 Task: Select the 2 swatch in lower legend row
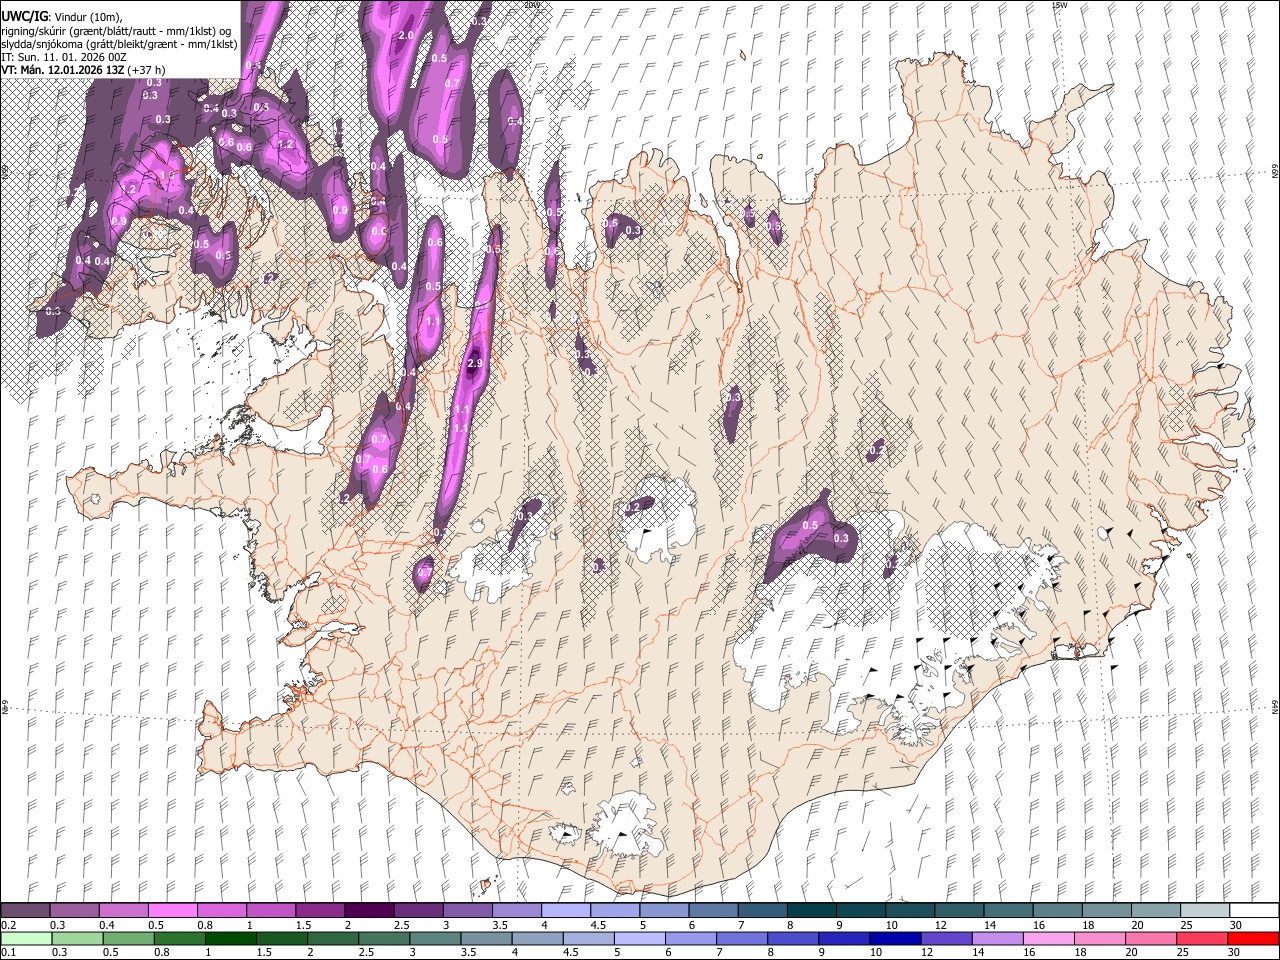pos(332,938)
